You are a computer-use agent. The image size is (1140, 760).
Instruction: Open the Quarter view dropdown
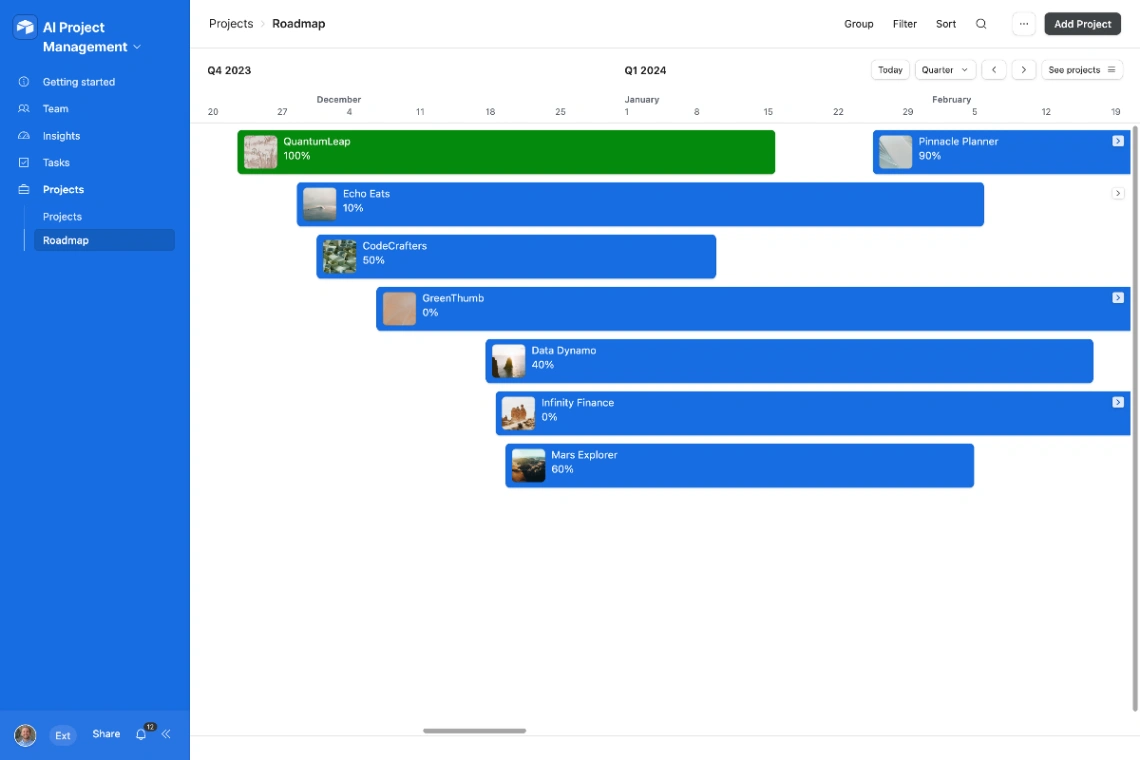click(945, 69)
